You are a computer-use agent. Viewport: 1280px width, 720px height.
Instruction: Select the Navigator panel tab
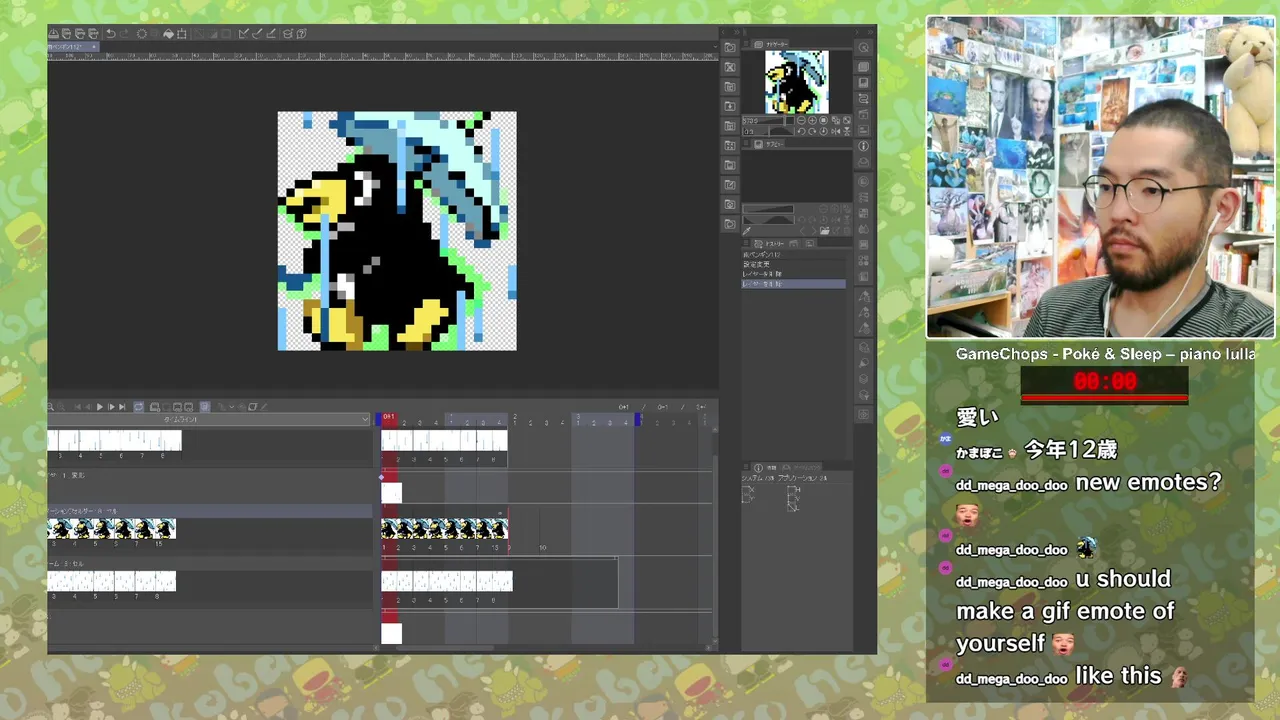pos(769,44)
